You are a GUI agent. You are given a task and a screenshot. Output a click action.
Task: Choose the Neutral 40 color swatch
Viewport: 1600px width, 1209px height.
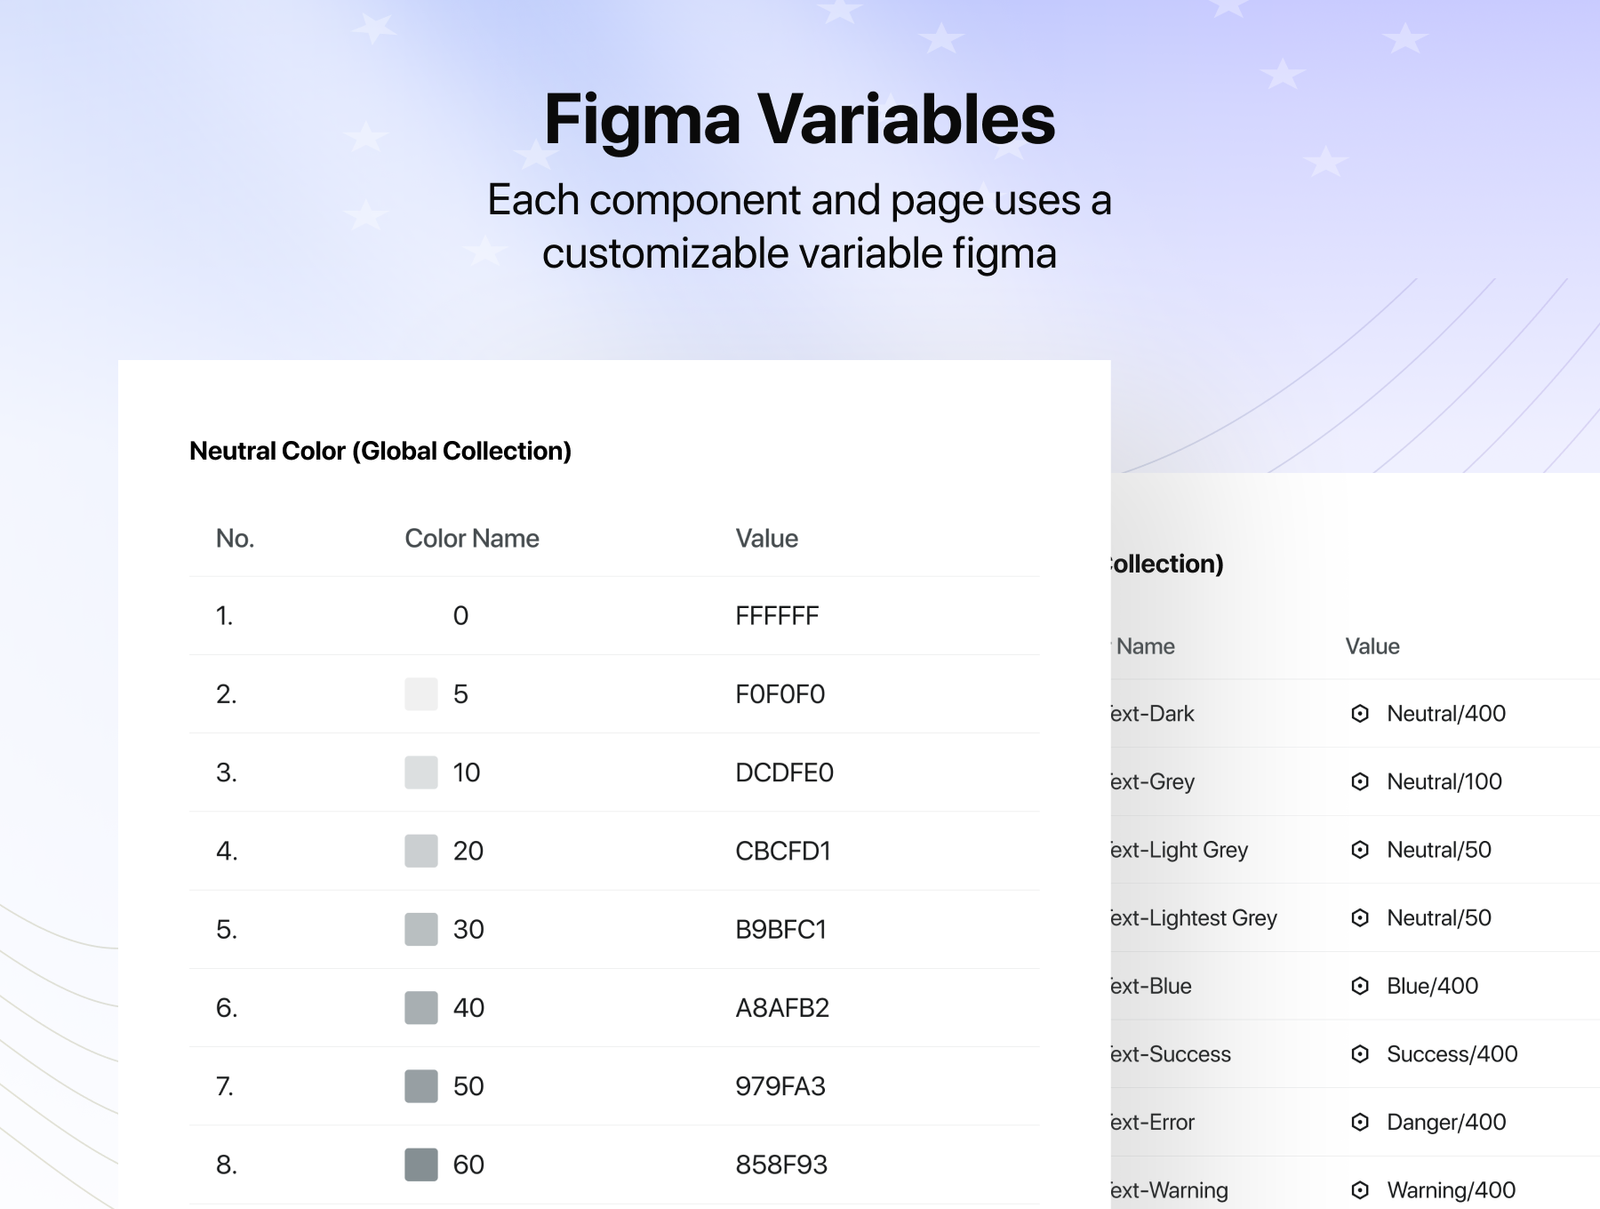tap(421, 1007)
